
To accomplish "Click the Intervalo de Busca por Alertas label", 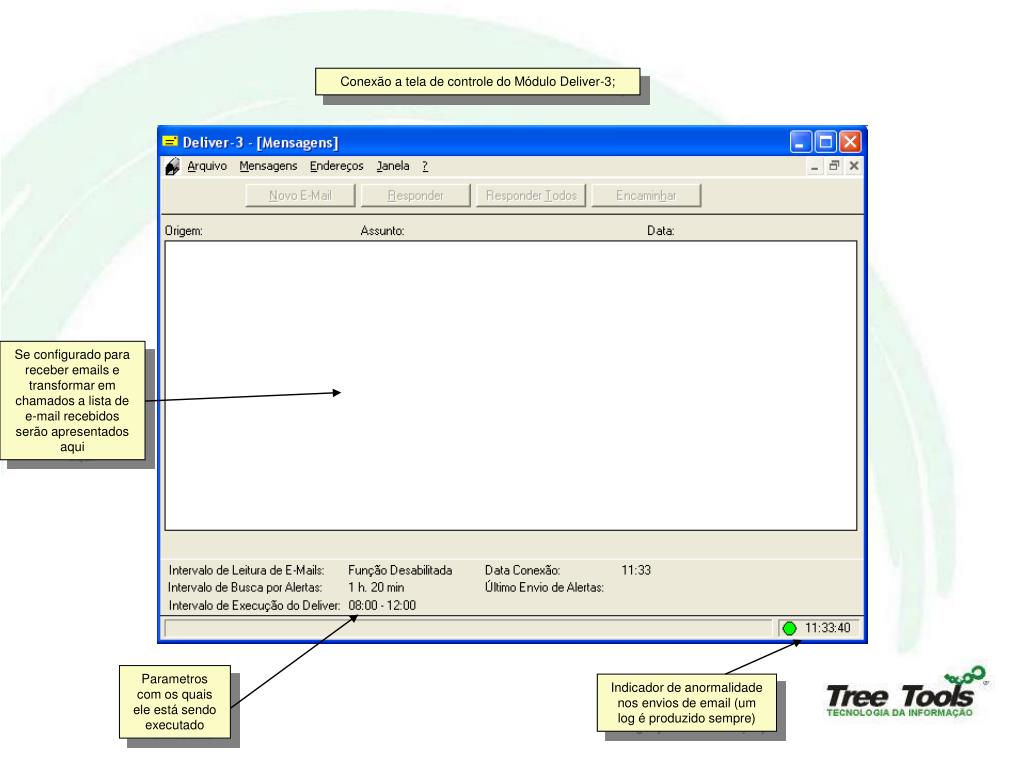I will click(x=245, y=587).
